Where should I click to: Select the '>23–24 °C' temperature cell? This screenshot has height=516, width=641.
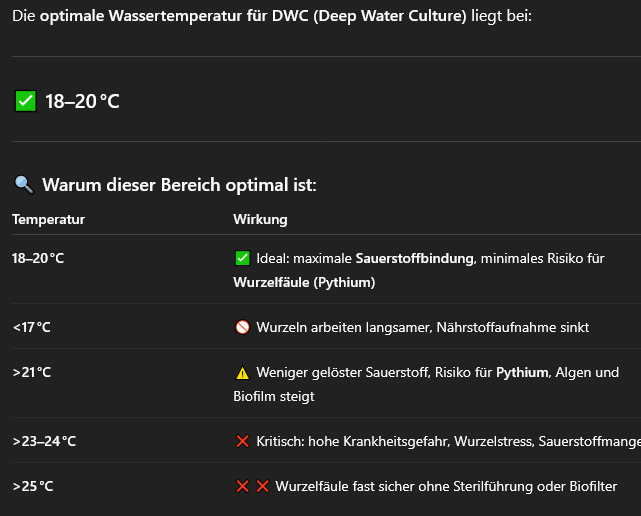coord(44,441)
